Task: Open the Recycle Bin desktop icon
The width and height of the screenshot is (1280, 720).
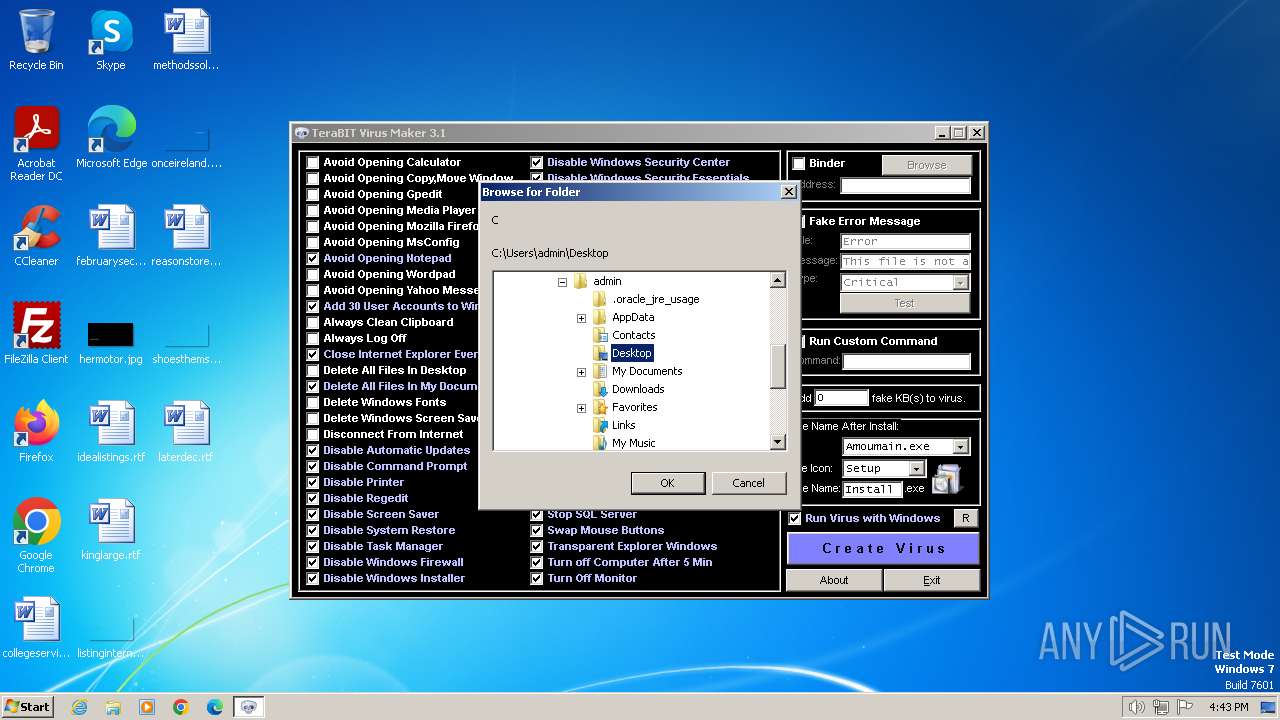Action: pos(36,40)
